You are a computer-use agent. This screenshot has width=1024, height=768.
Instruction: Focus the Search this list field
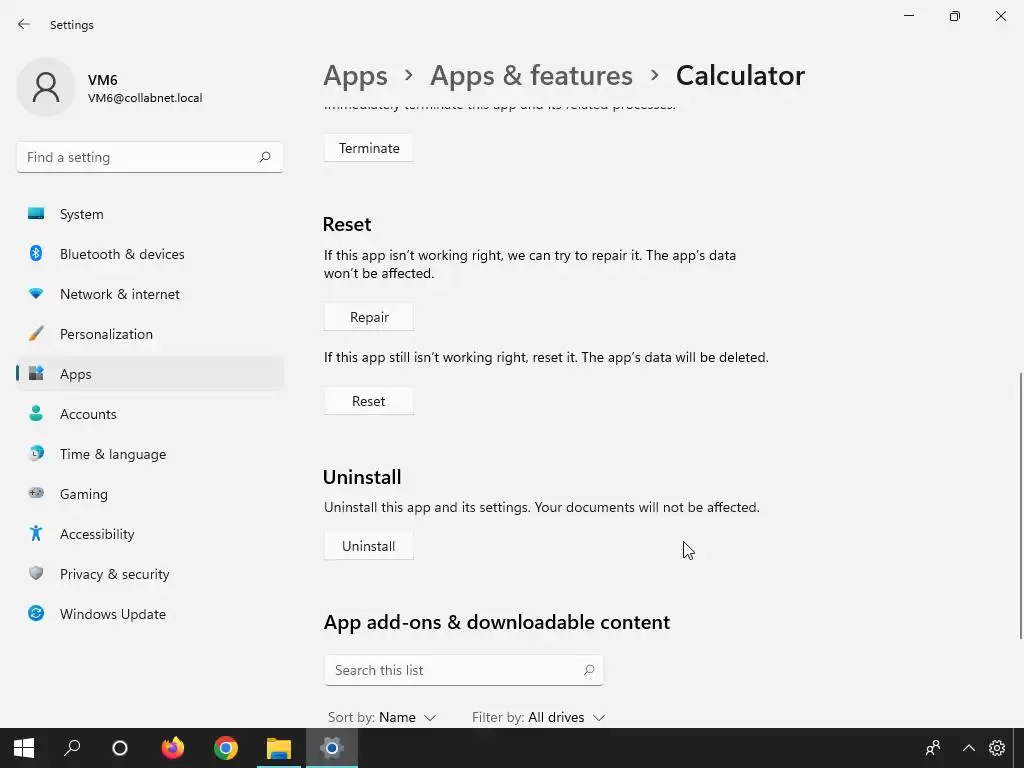464,670
